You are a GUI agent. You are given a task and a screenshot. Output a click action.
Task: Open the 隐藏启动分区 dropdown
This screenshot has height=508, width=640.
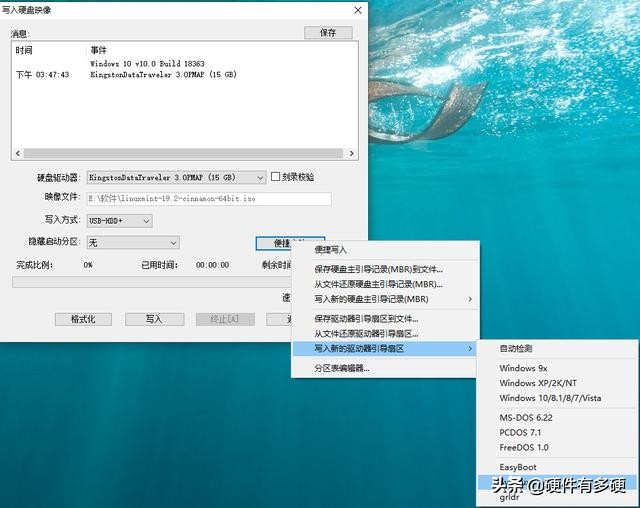(133, 243)
